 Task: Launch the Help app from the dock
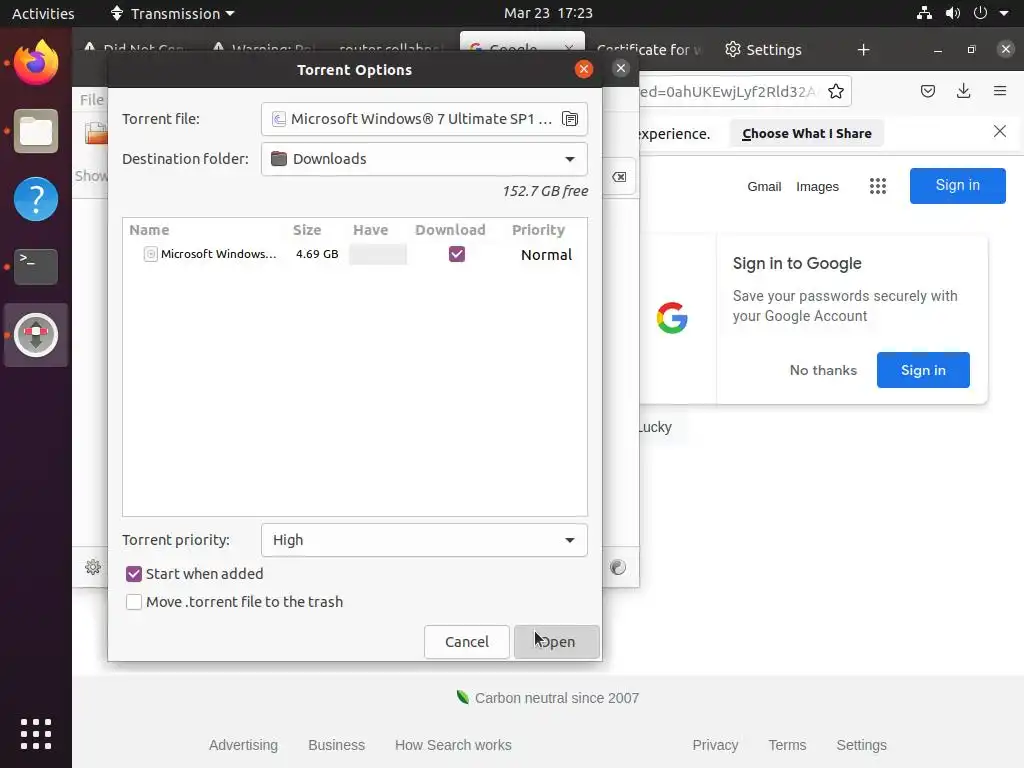(x=36, y=199)
